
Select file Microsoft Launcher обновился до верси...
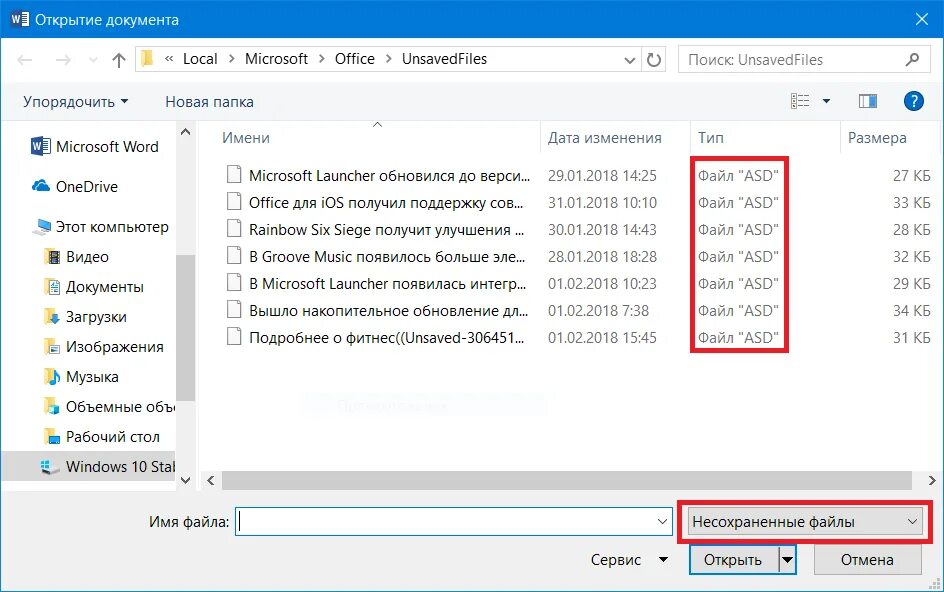[x=390, y=176]
